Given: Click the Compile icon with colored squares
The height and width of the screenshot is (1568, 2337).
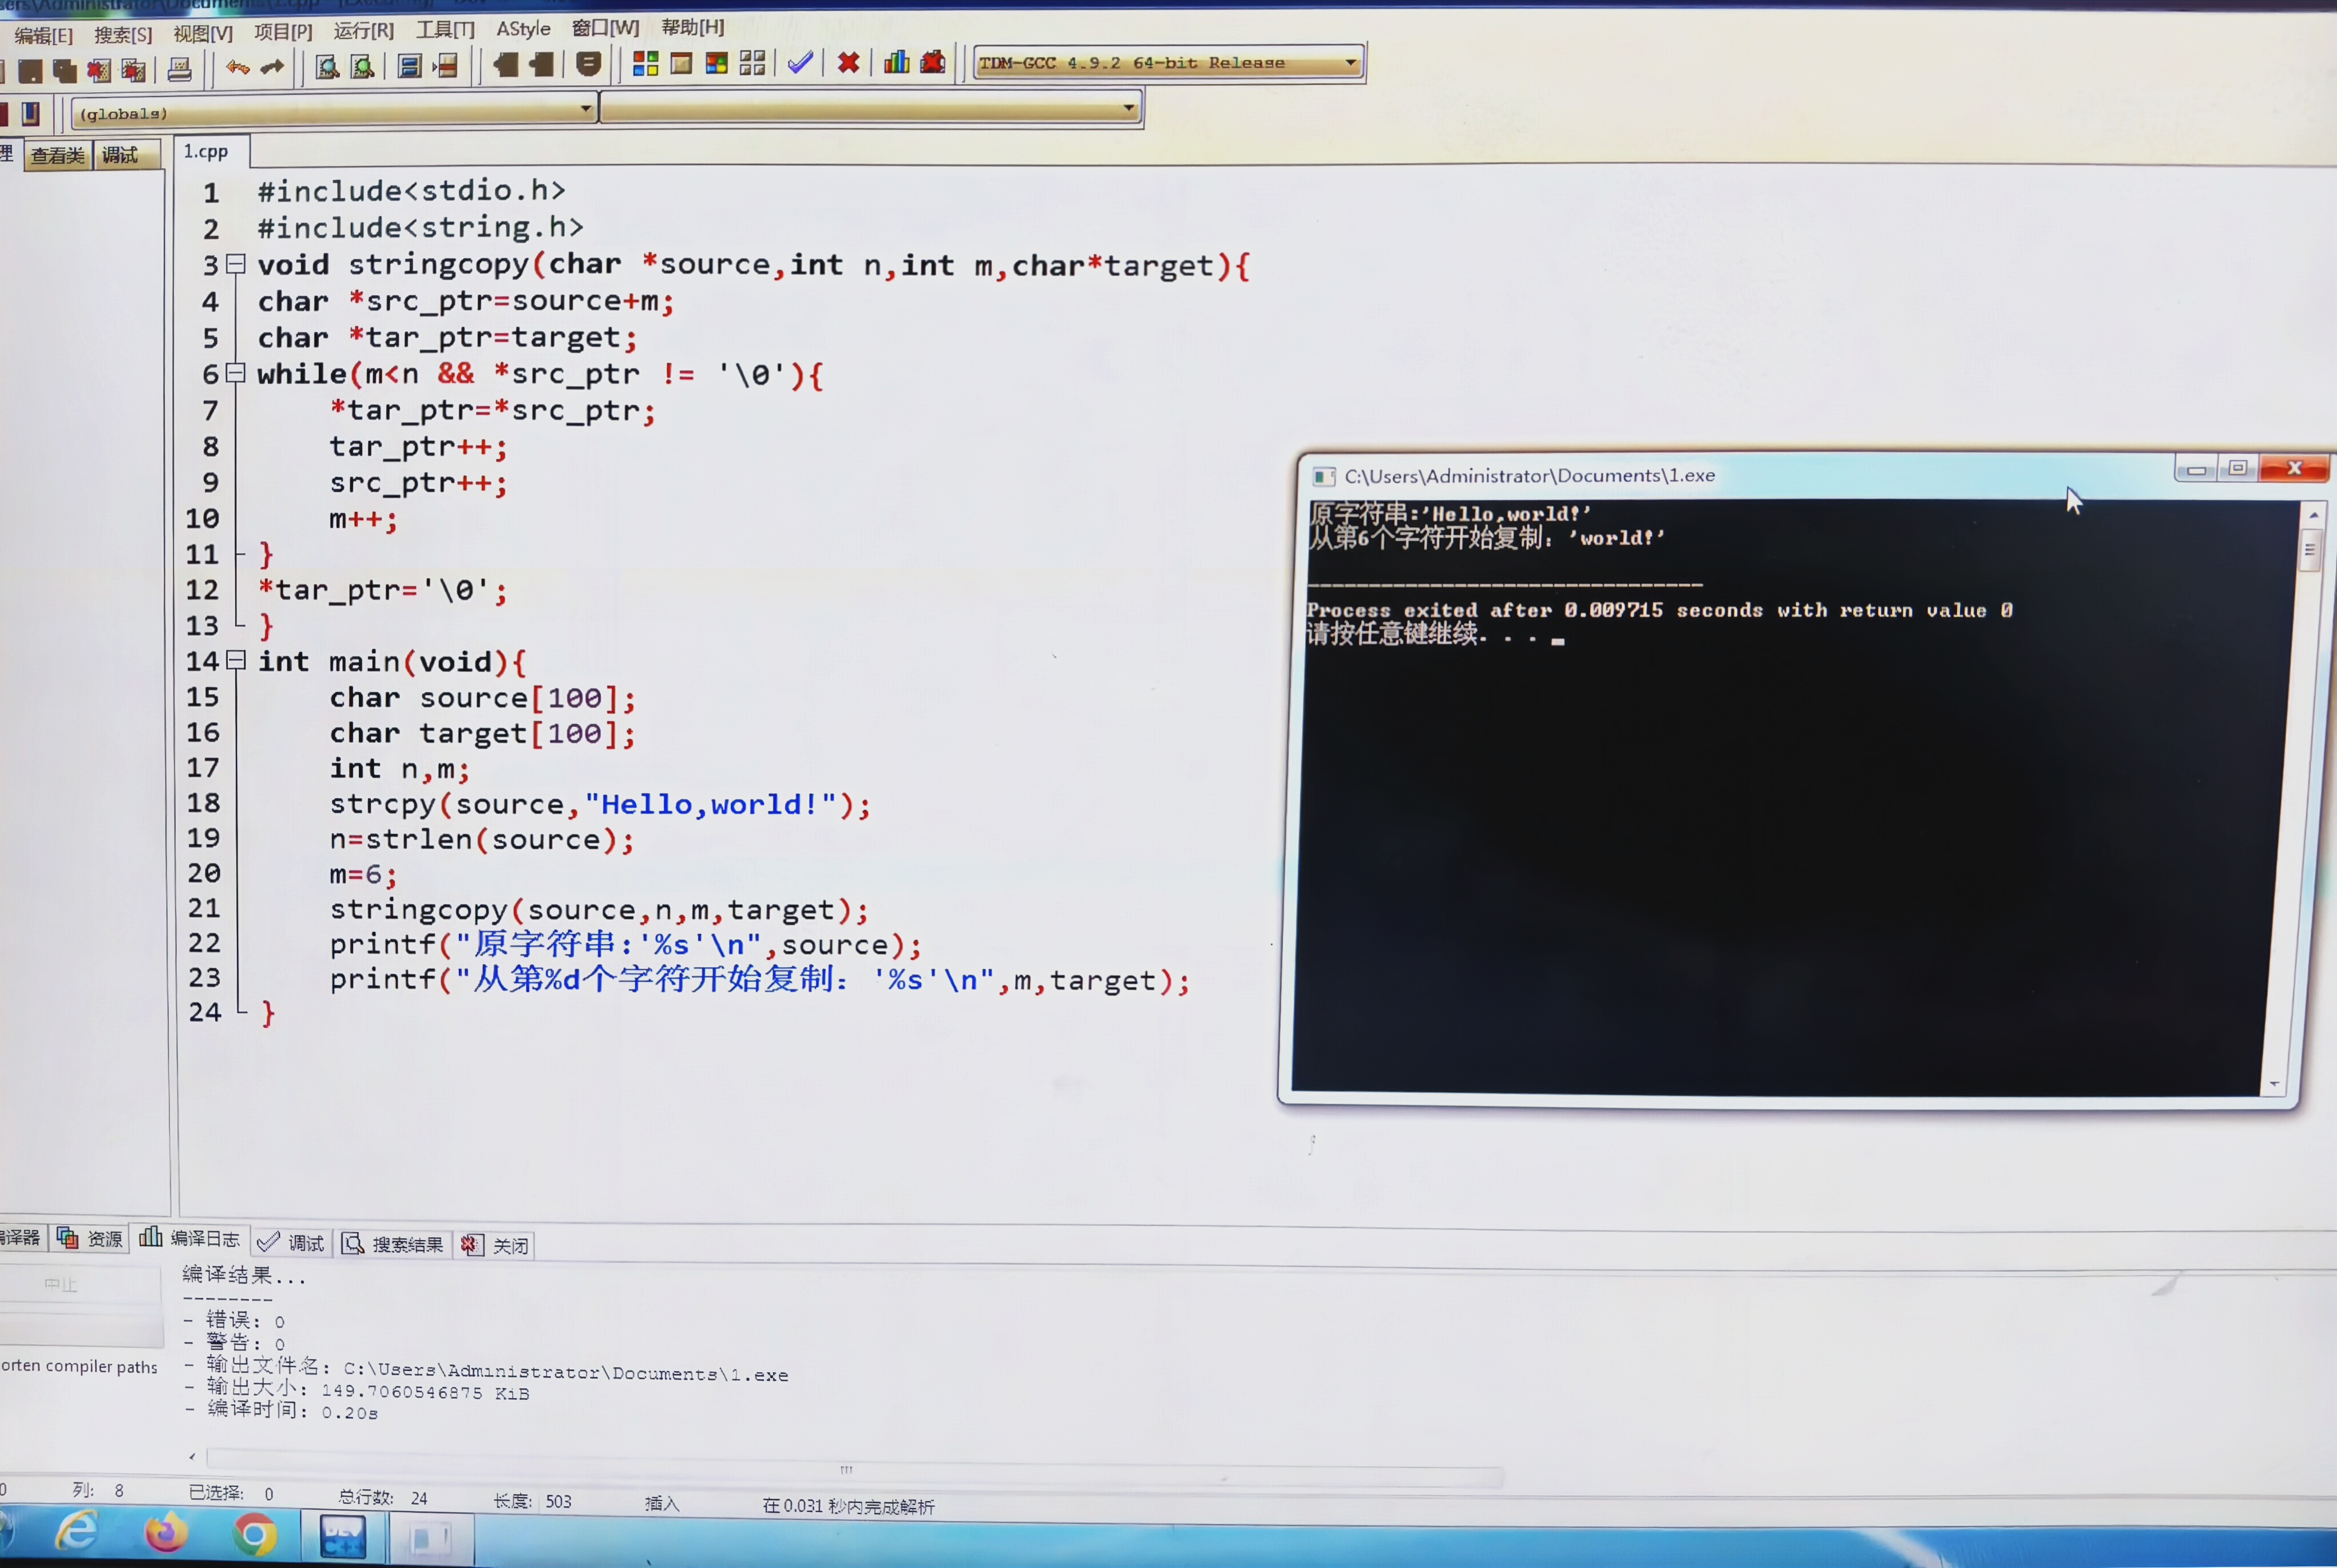Looking at the screenshot, I should [x=646, y=64].
